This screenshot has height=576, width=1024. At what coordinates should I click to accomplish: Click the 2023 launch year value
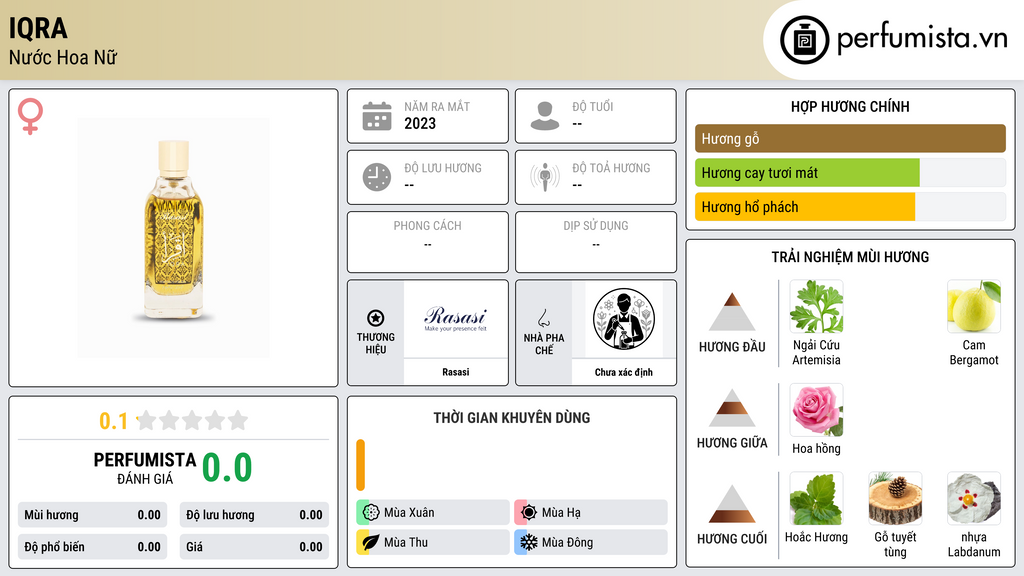(420, 123)
